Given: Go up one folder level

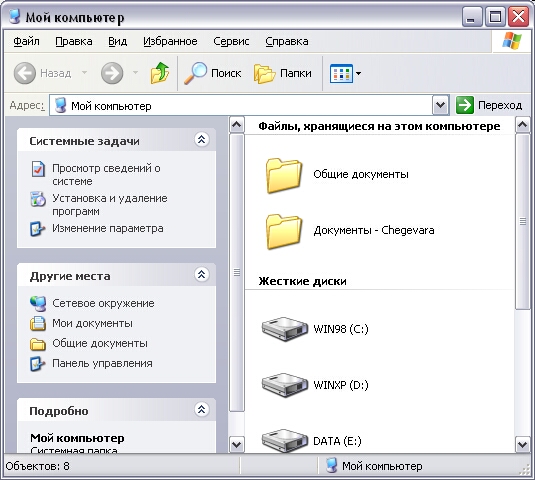Looking at the screenshot, I should pyautogui.click(x=160, y=73).
